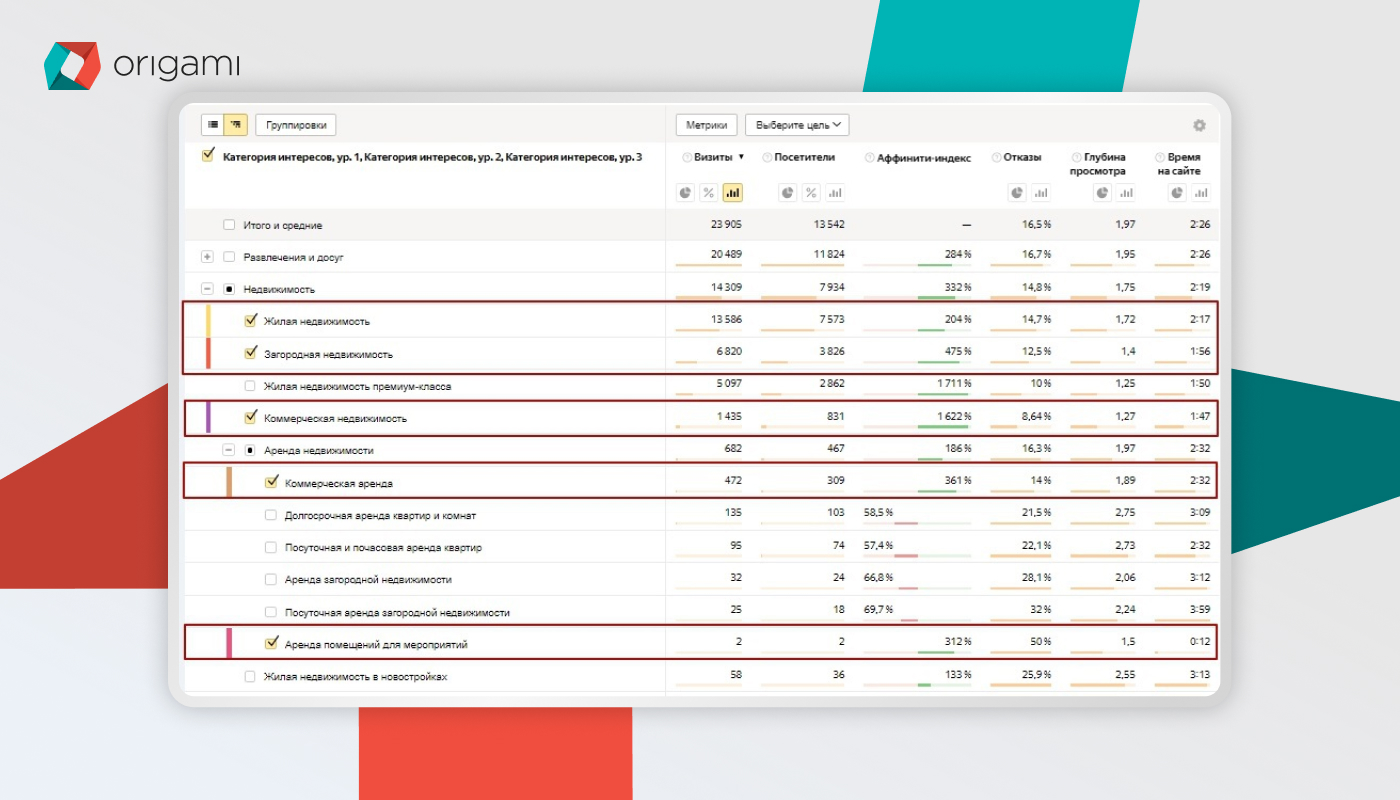
Task: Click help icon beside Аффинити-индекс header
Action: 869,158
